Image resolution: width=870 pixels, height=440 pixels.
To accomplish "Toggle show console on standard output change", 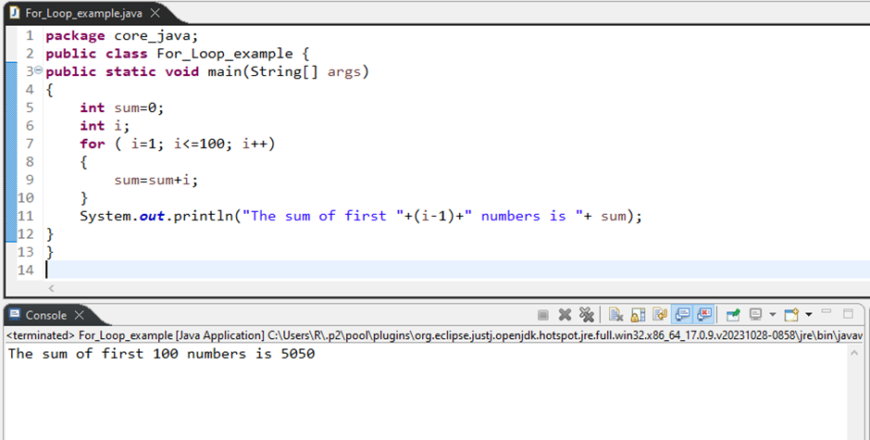I will point(682,314).
